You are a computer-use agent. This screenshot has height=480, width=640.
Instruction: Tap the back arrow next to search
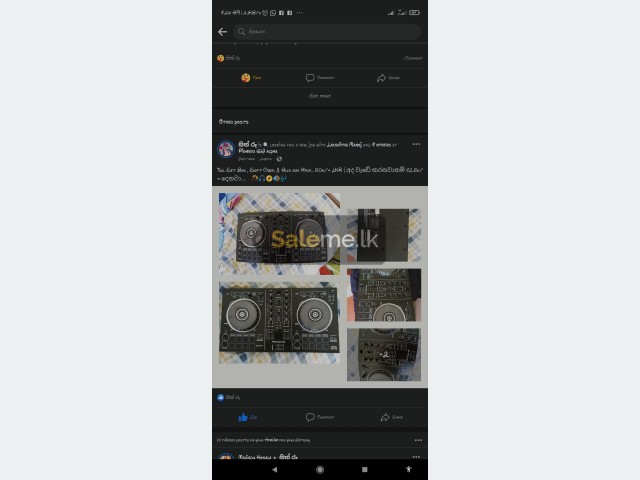click(x=222, y=32)
